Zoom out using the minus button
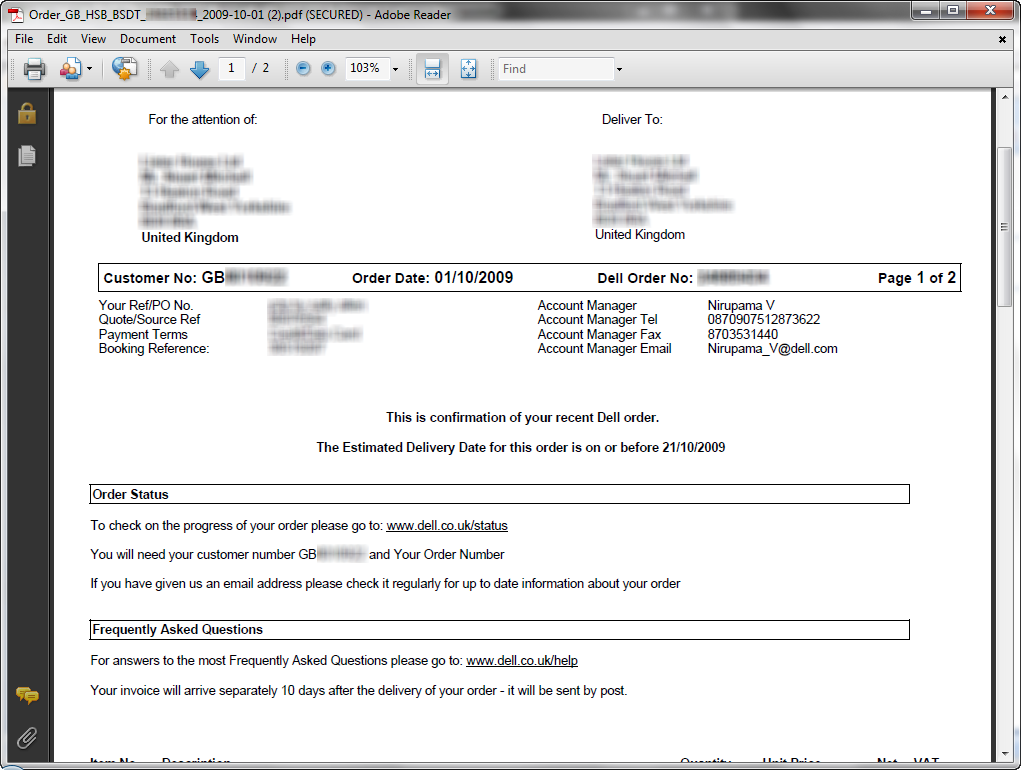Image resolution: width=1021 pixels, height=770 pixels. (303, 68)
